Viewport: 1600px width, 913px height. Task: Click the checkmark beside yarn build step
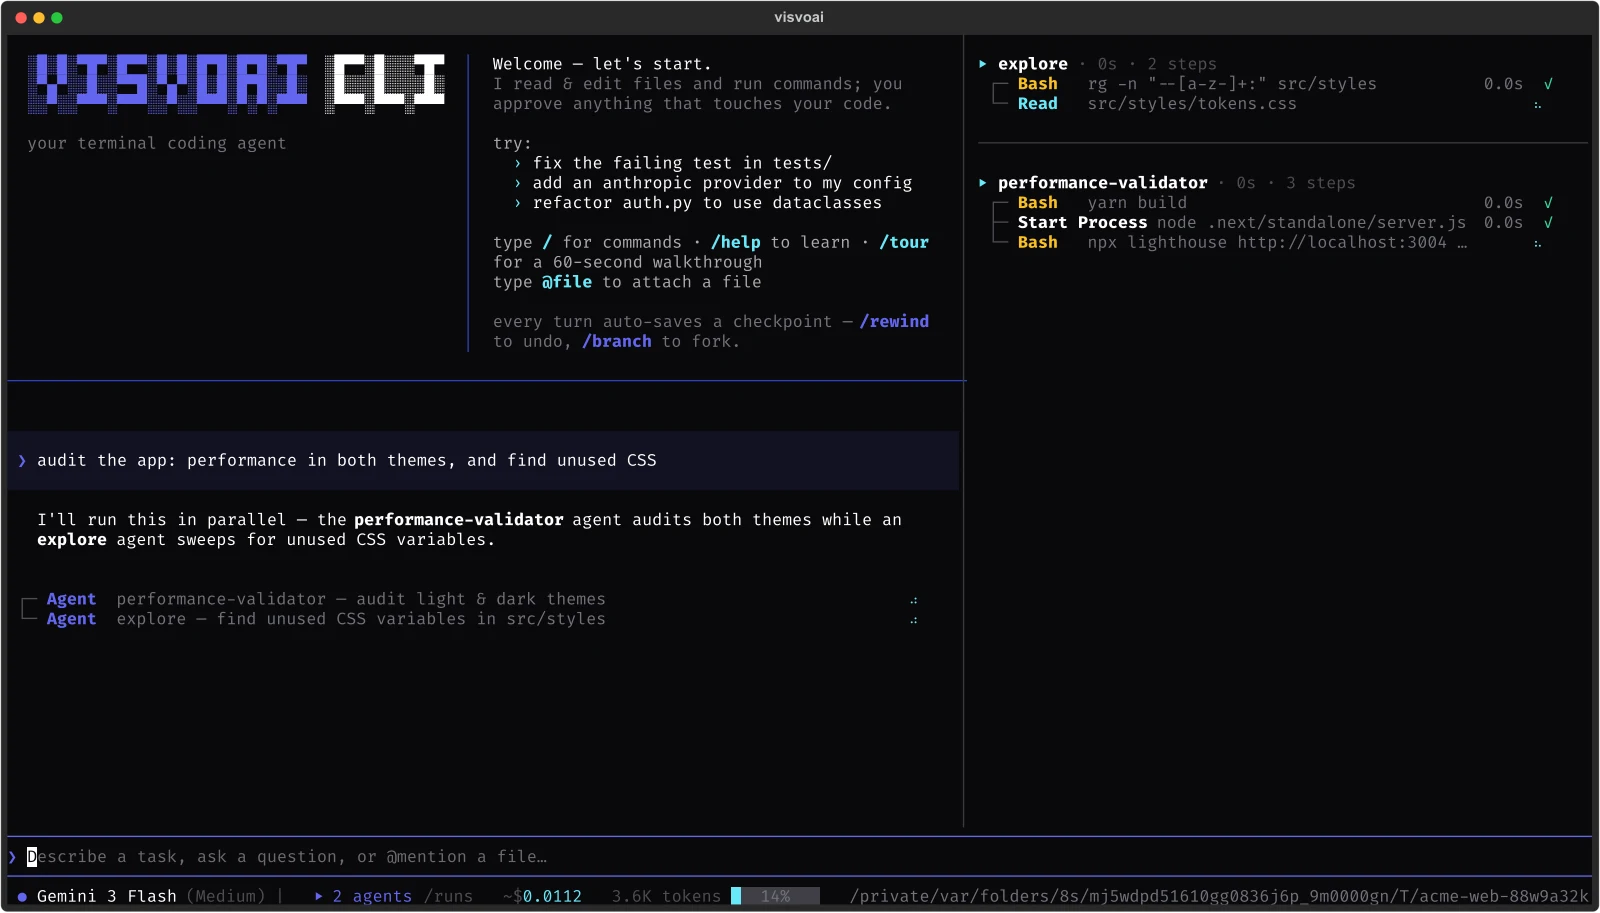pyautogui.click(x=1548, y=203)
